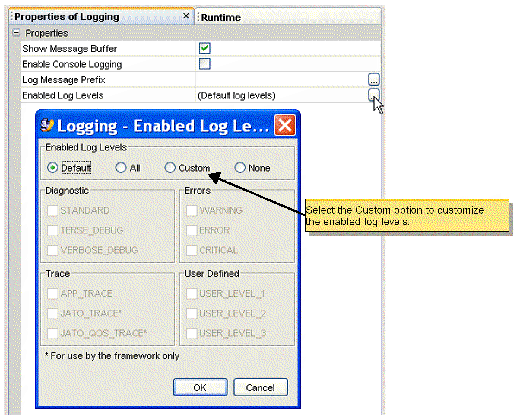Click the Log Message Prefix label
Screen dimensions: 521x420
point(64,80)
